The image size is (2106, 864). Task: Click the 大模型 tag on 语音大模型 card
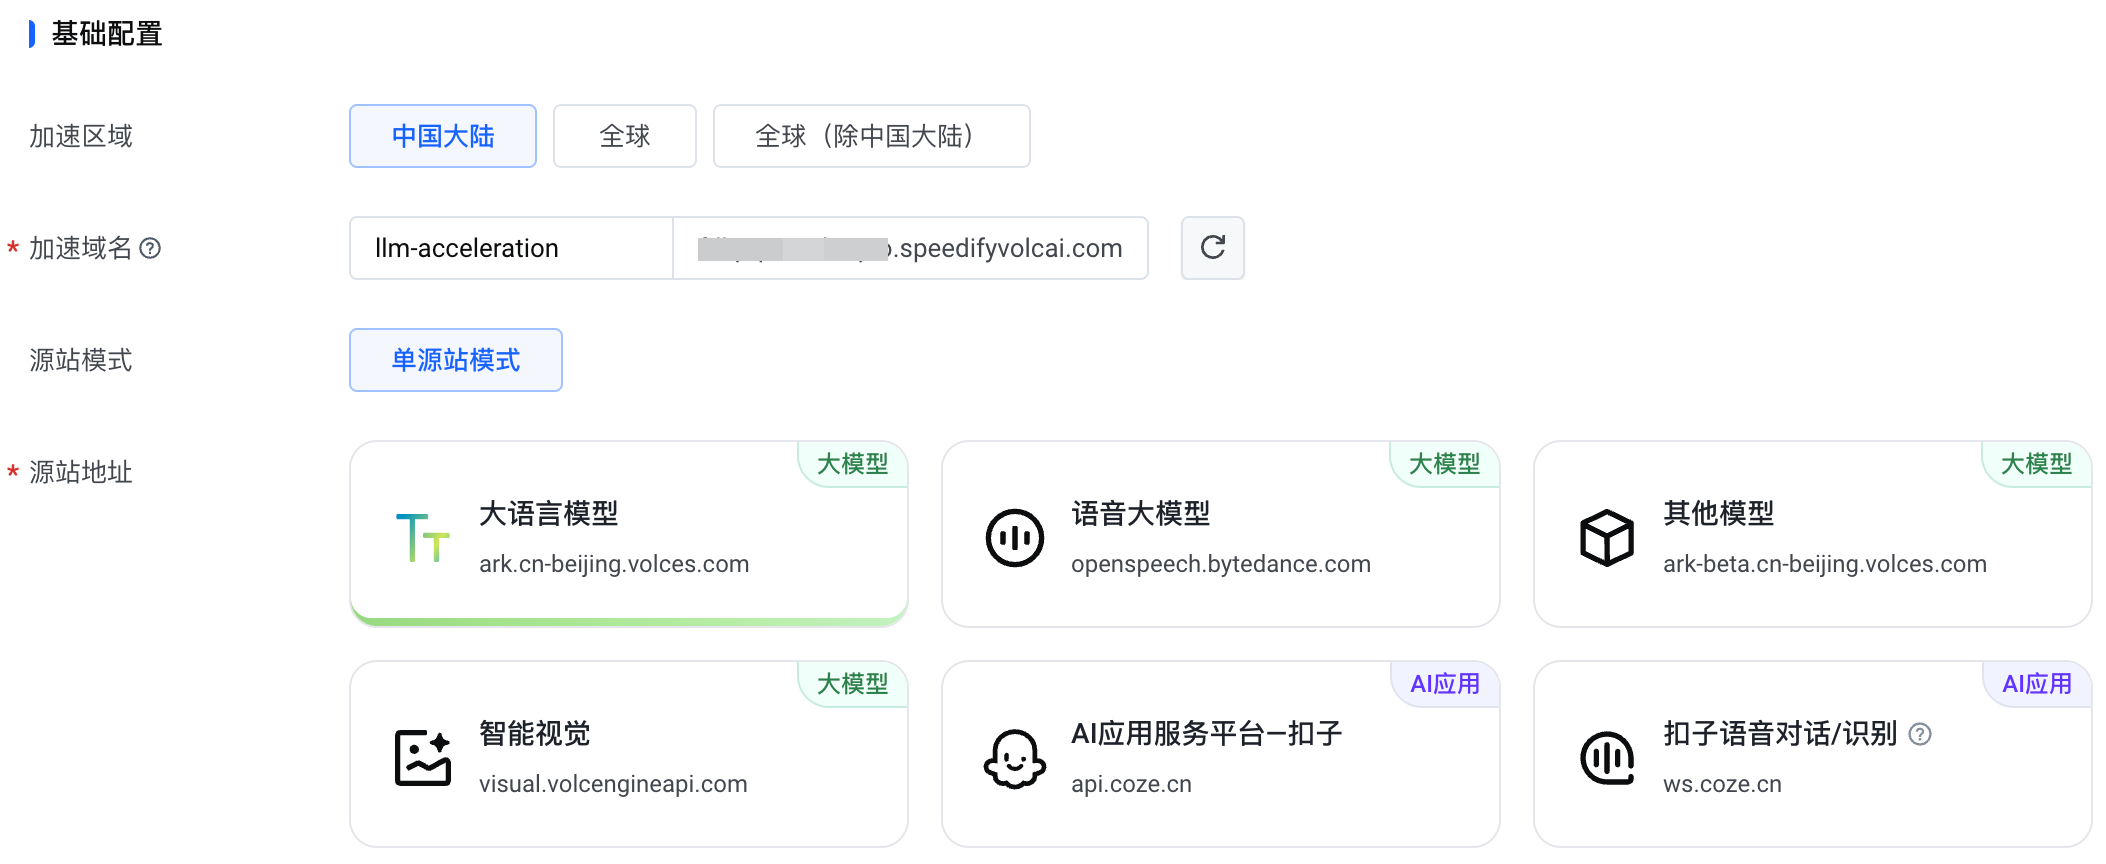tap(1445, 464)
